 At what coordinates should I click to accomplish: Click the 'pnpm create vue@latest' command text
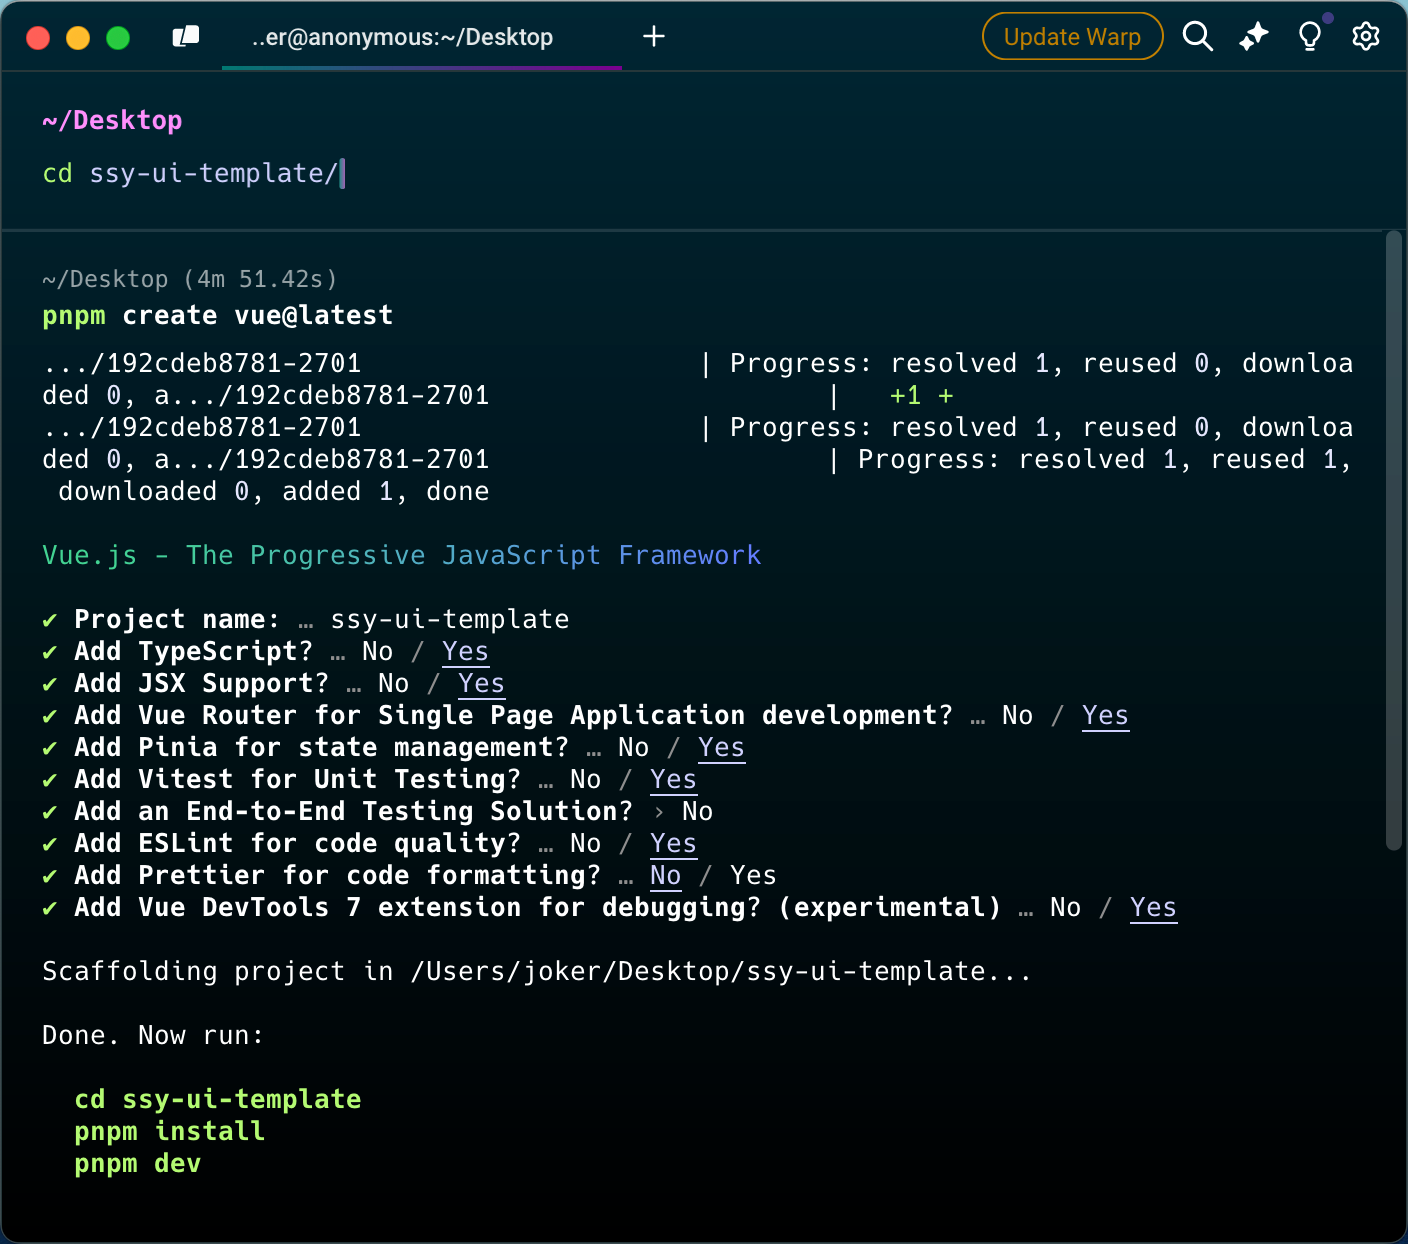[217, 316]
